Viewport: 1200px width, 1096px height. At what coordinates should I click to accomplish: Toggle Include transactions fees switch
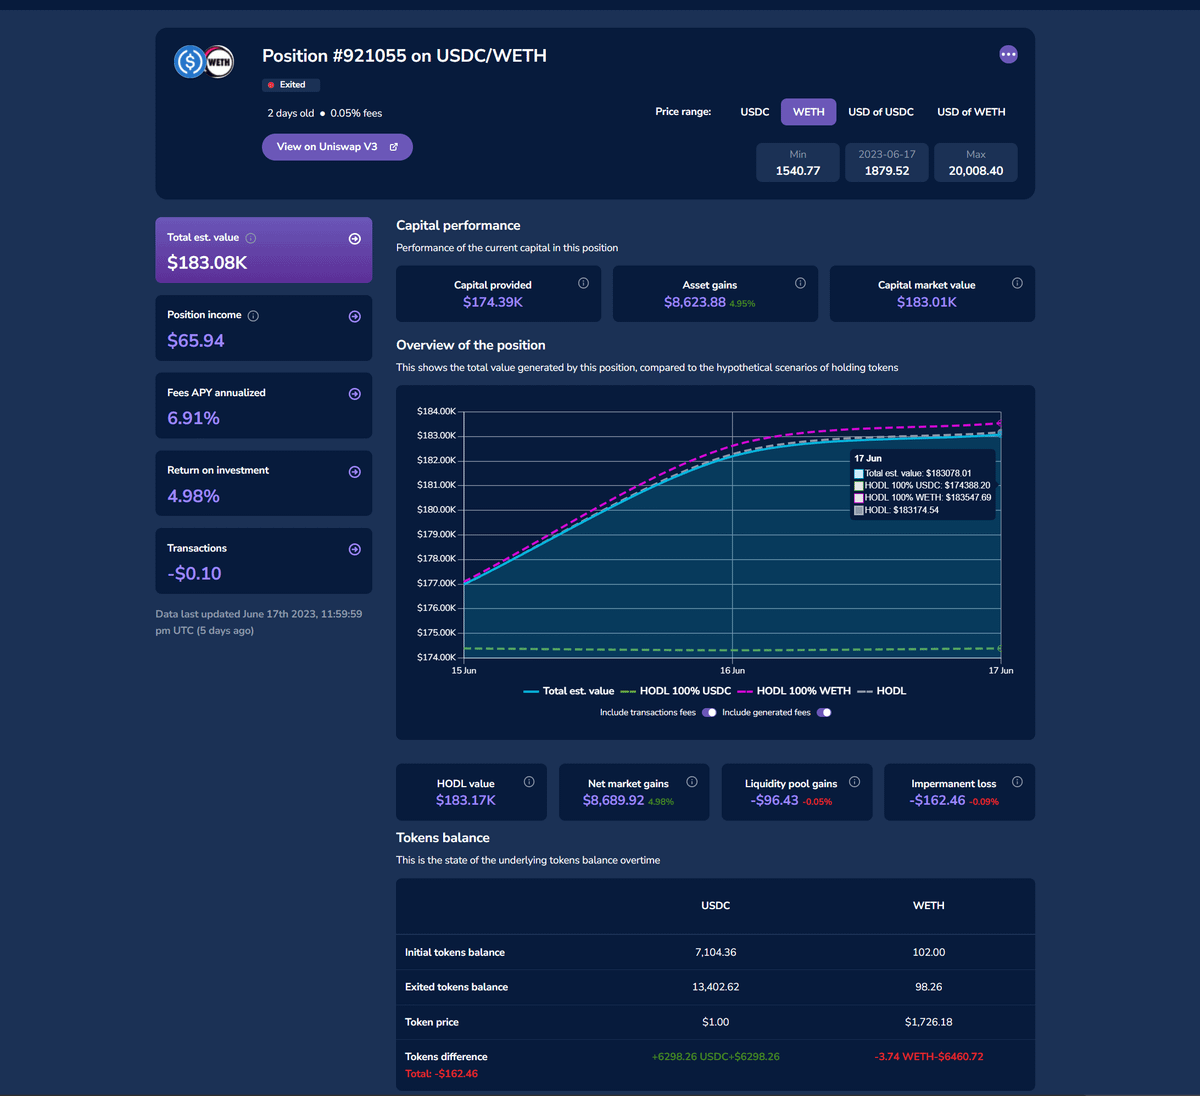click(x=709, y=713)
